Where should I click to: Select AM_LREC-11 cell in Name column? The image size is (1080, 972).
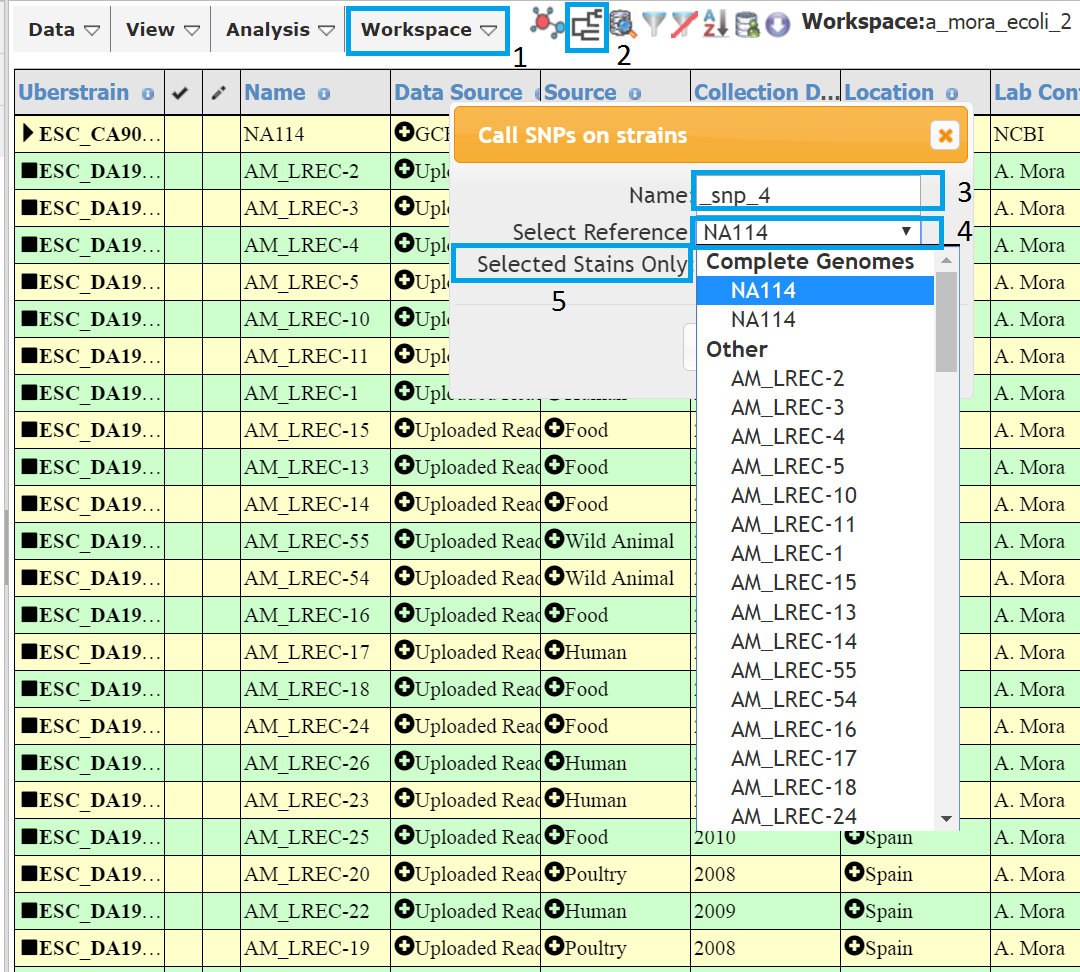(315, 356)
